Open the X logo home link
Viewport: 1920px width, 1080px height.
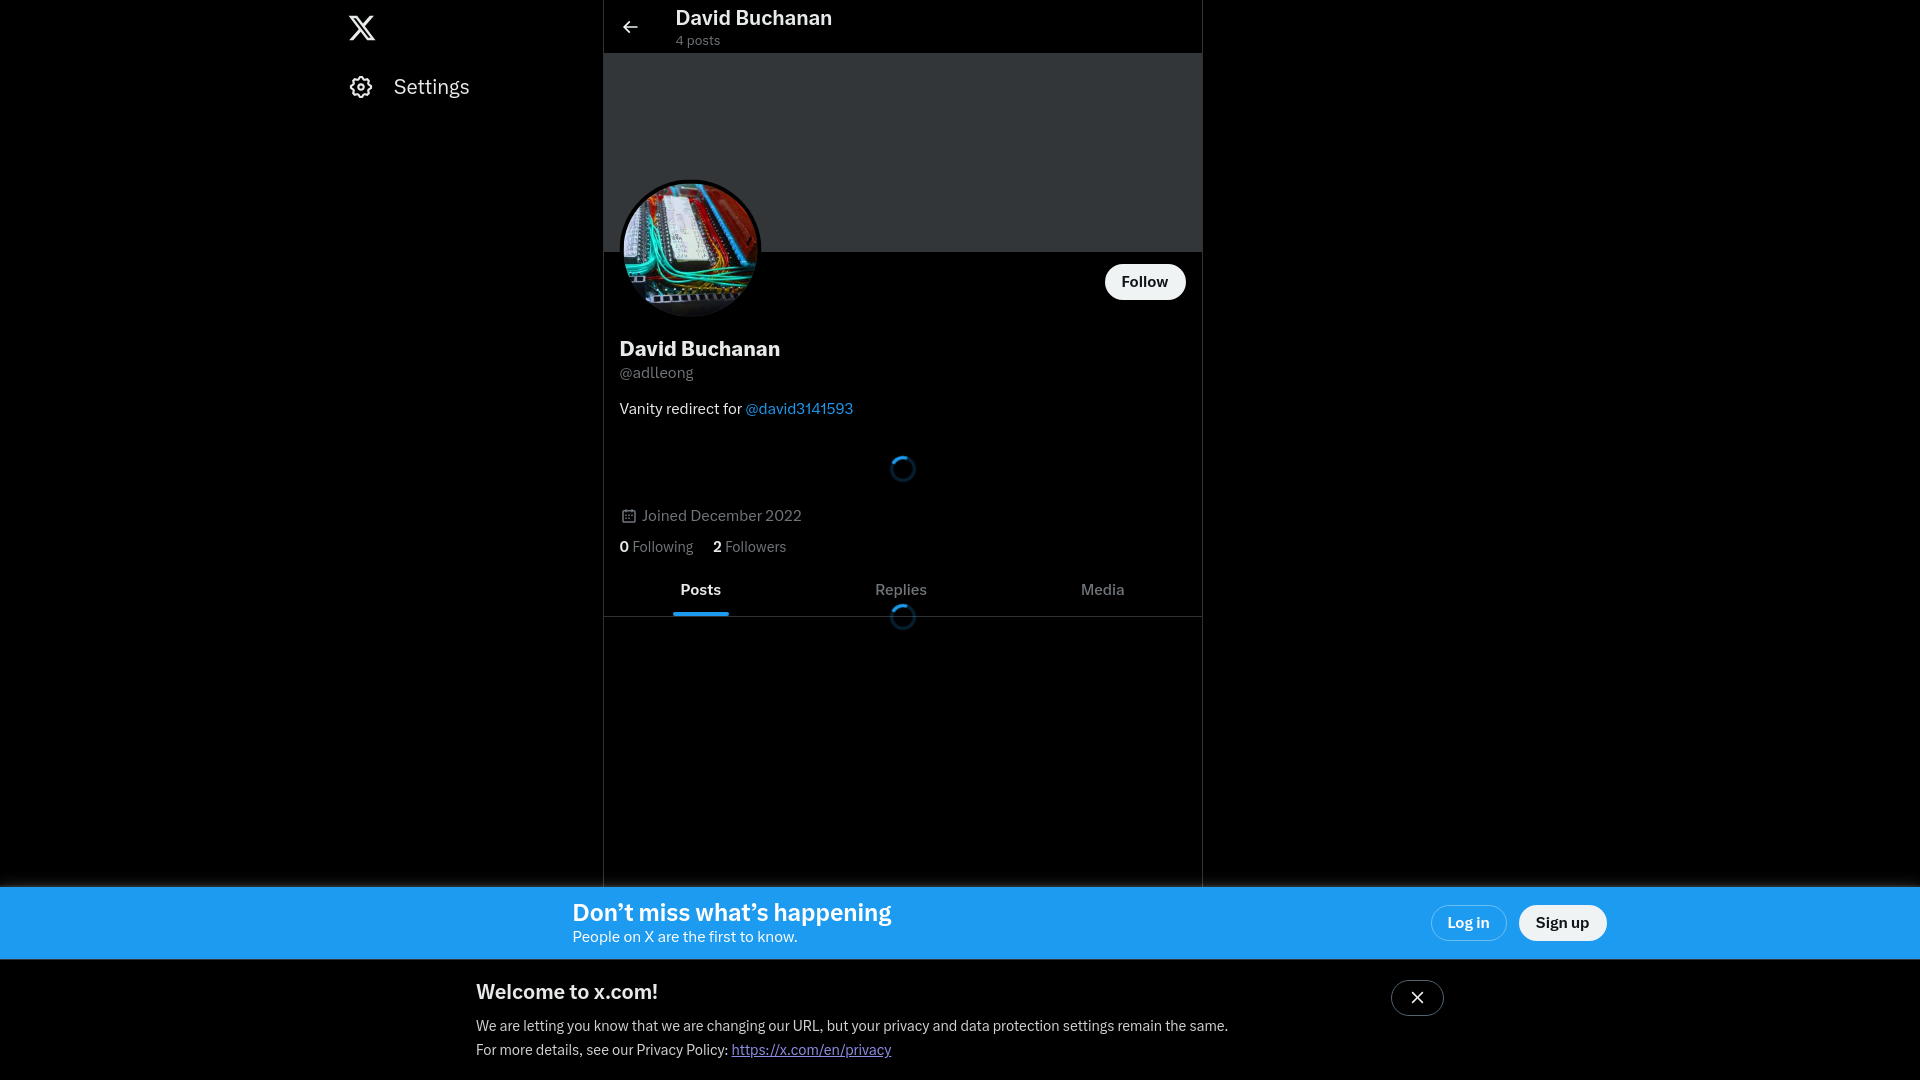click(362, 27)
